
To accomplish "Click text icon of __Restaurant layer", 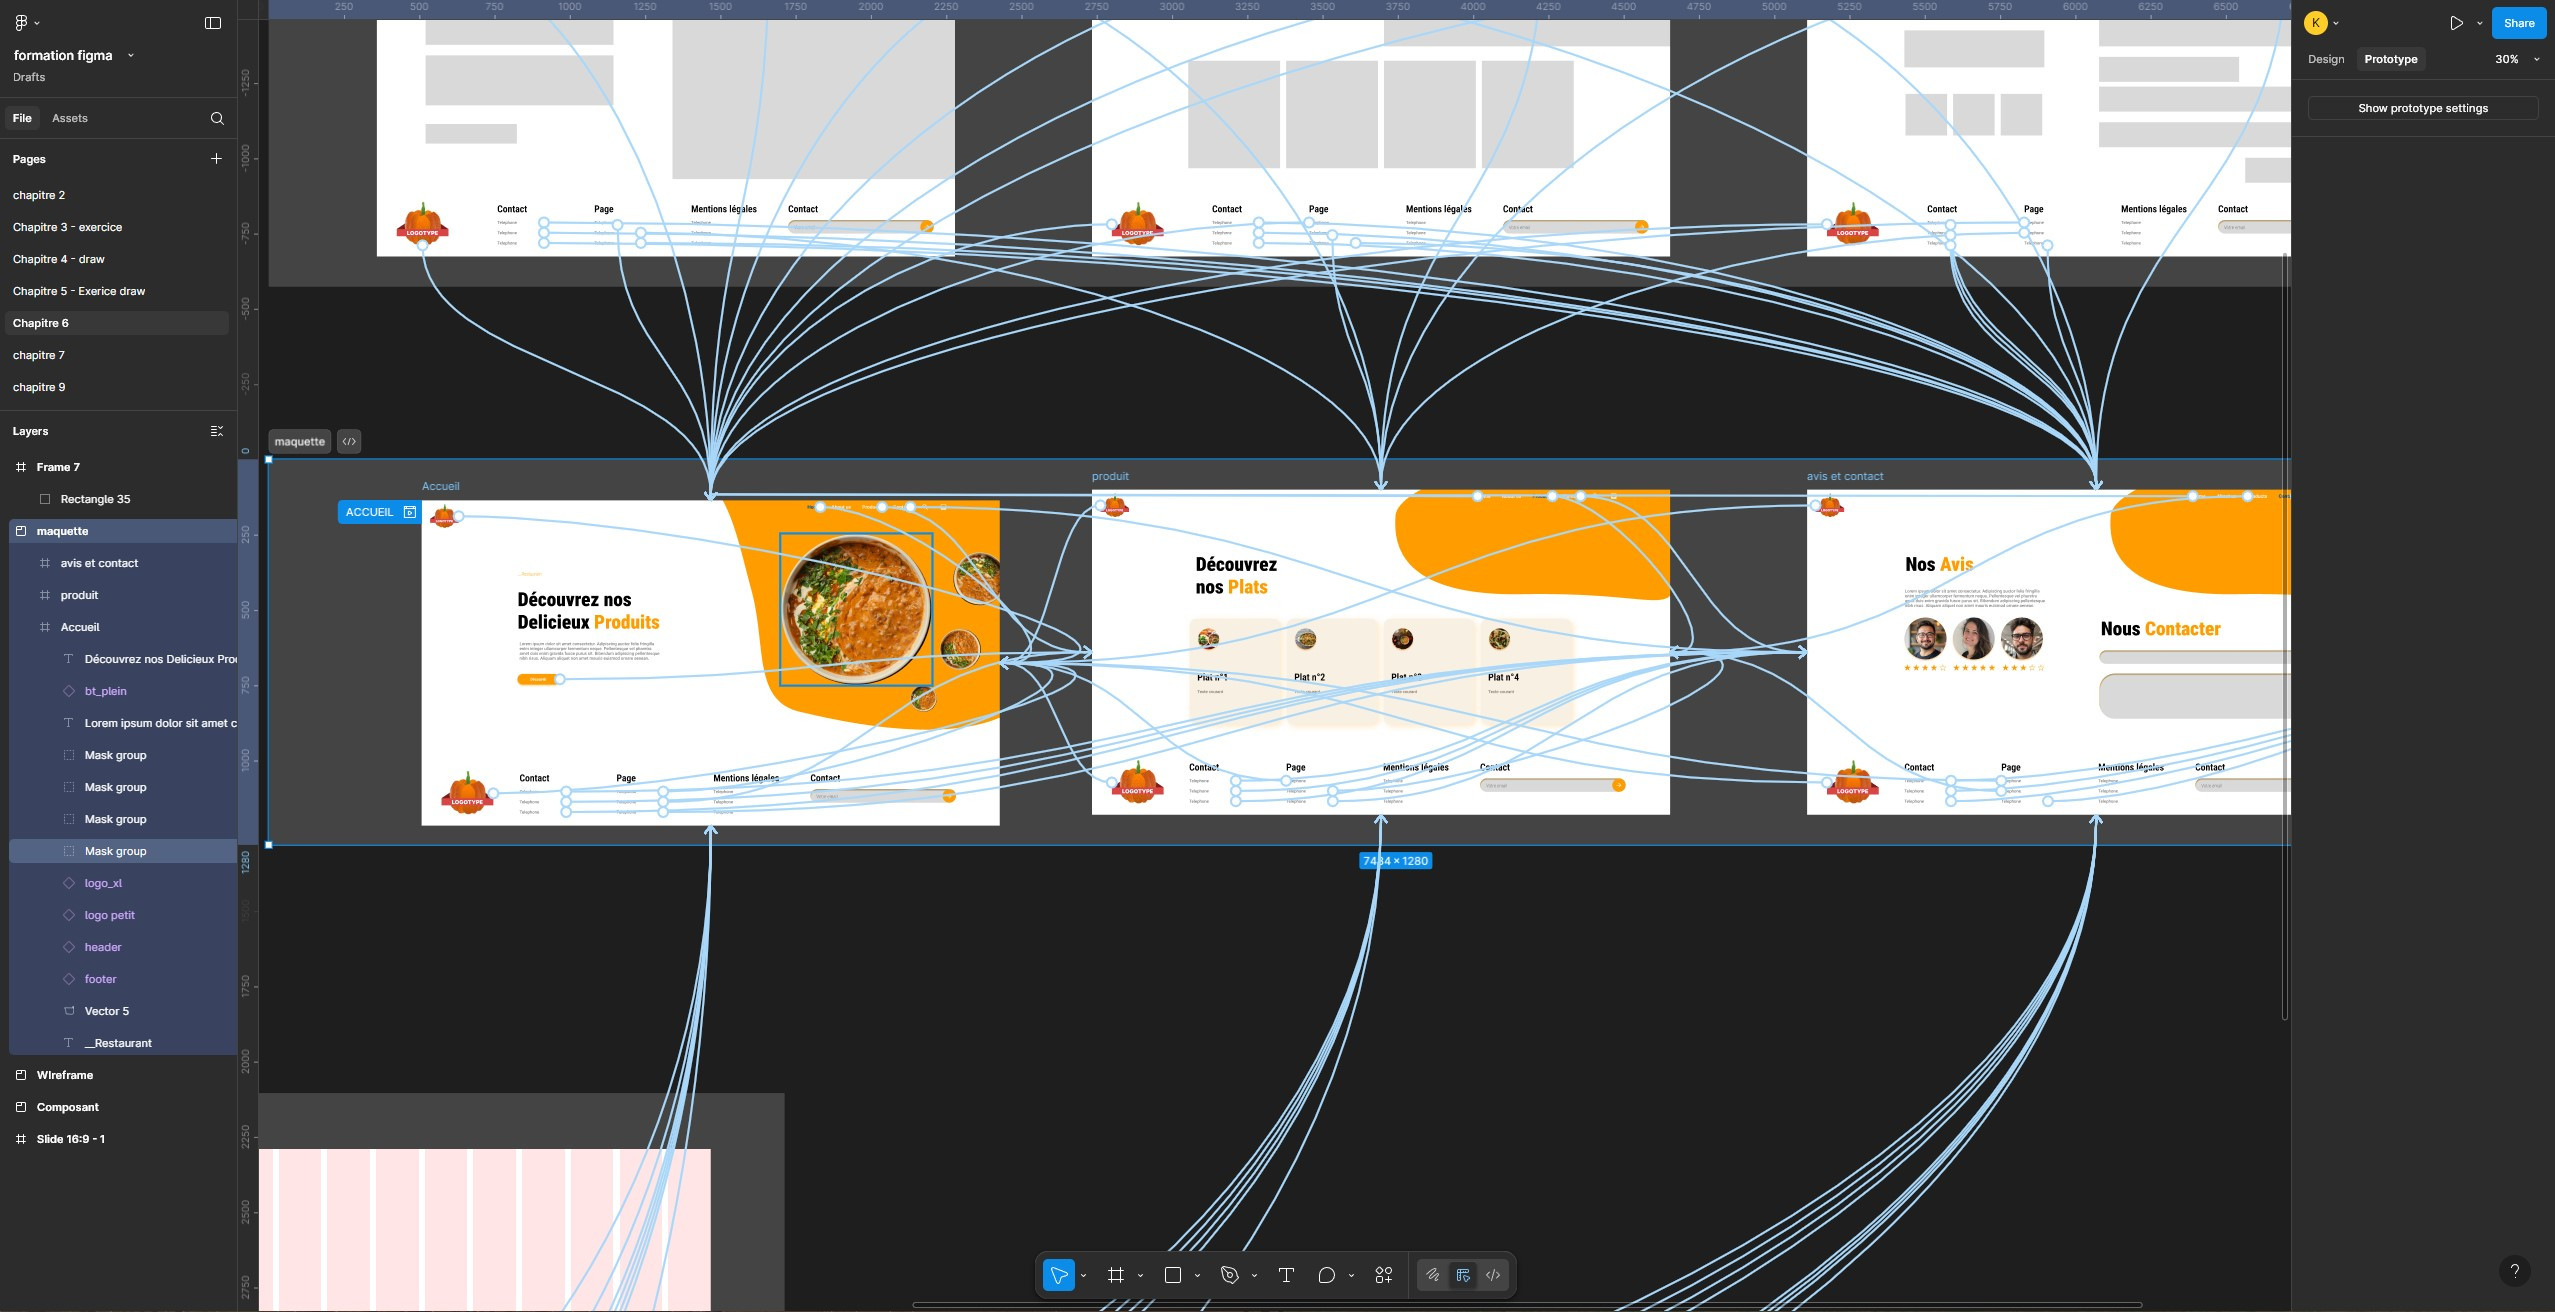I will coord(69,1043).
